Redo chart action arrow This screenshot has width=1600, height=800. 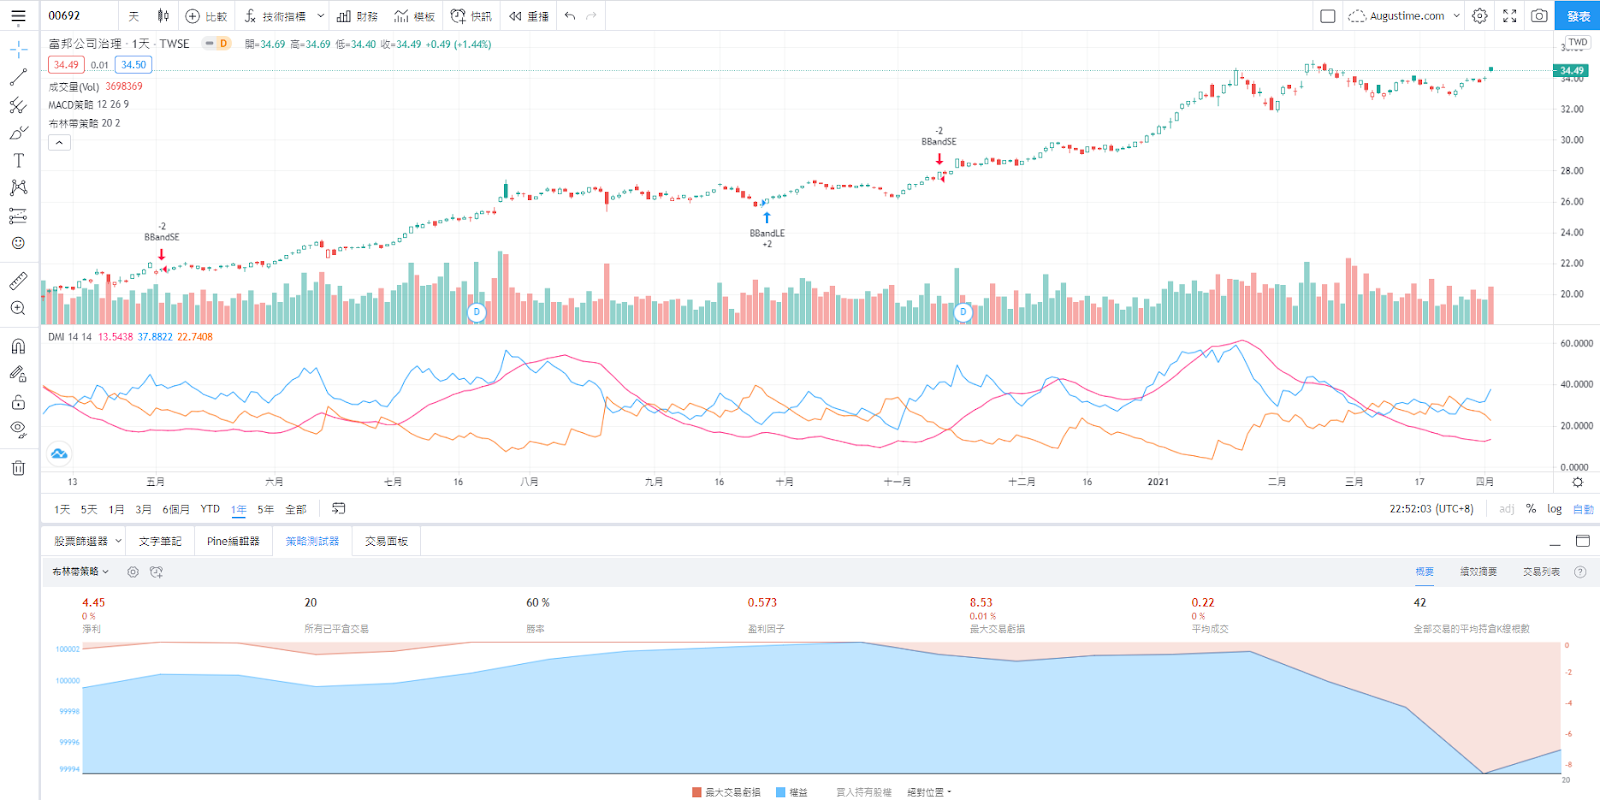[x=591, y=16]
